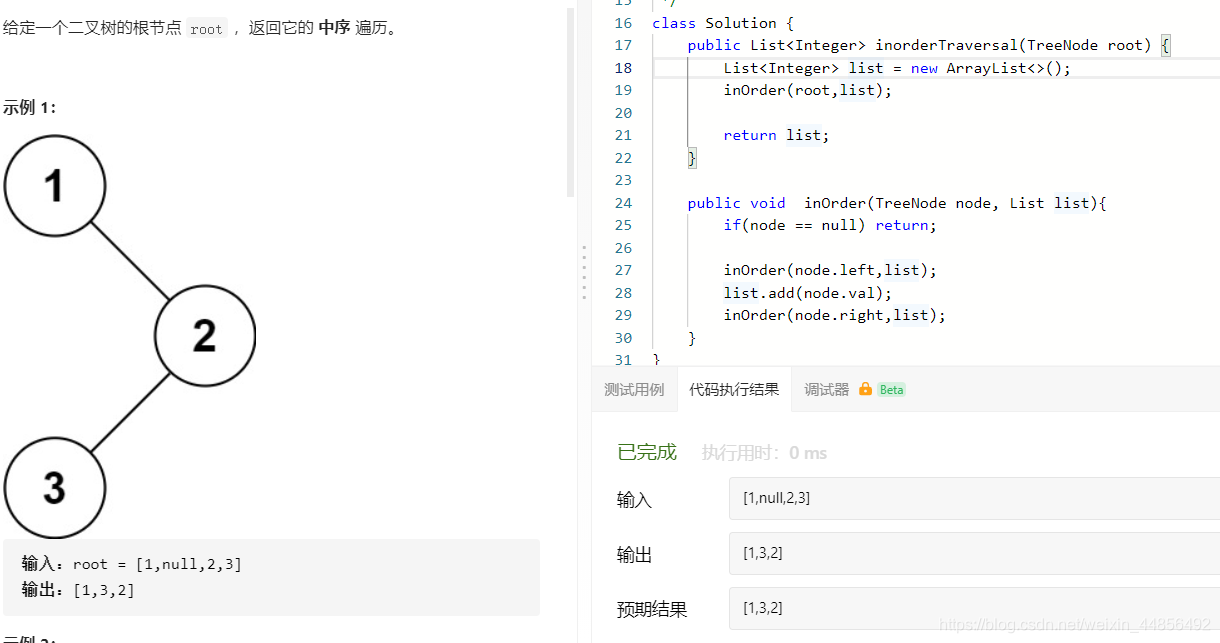The height and width of the screenshot is (643, 1220).
Task: Click the vertical panel divider drag handle
Action: 584,272
